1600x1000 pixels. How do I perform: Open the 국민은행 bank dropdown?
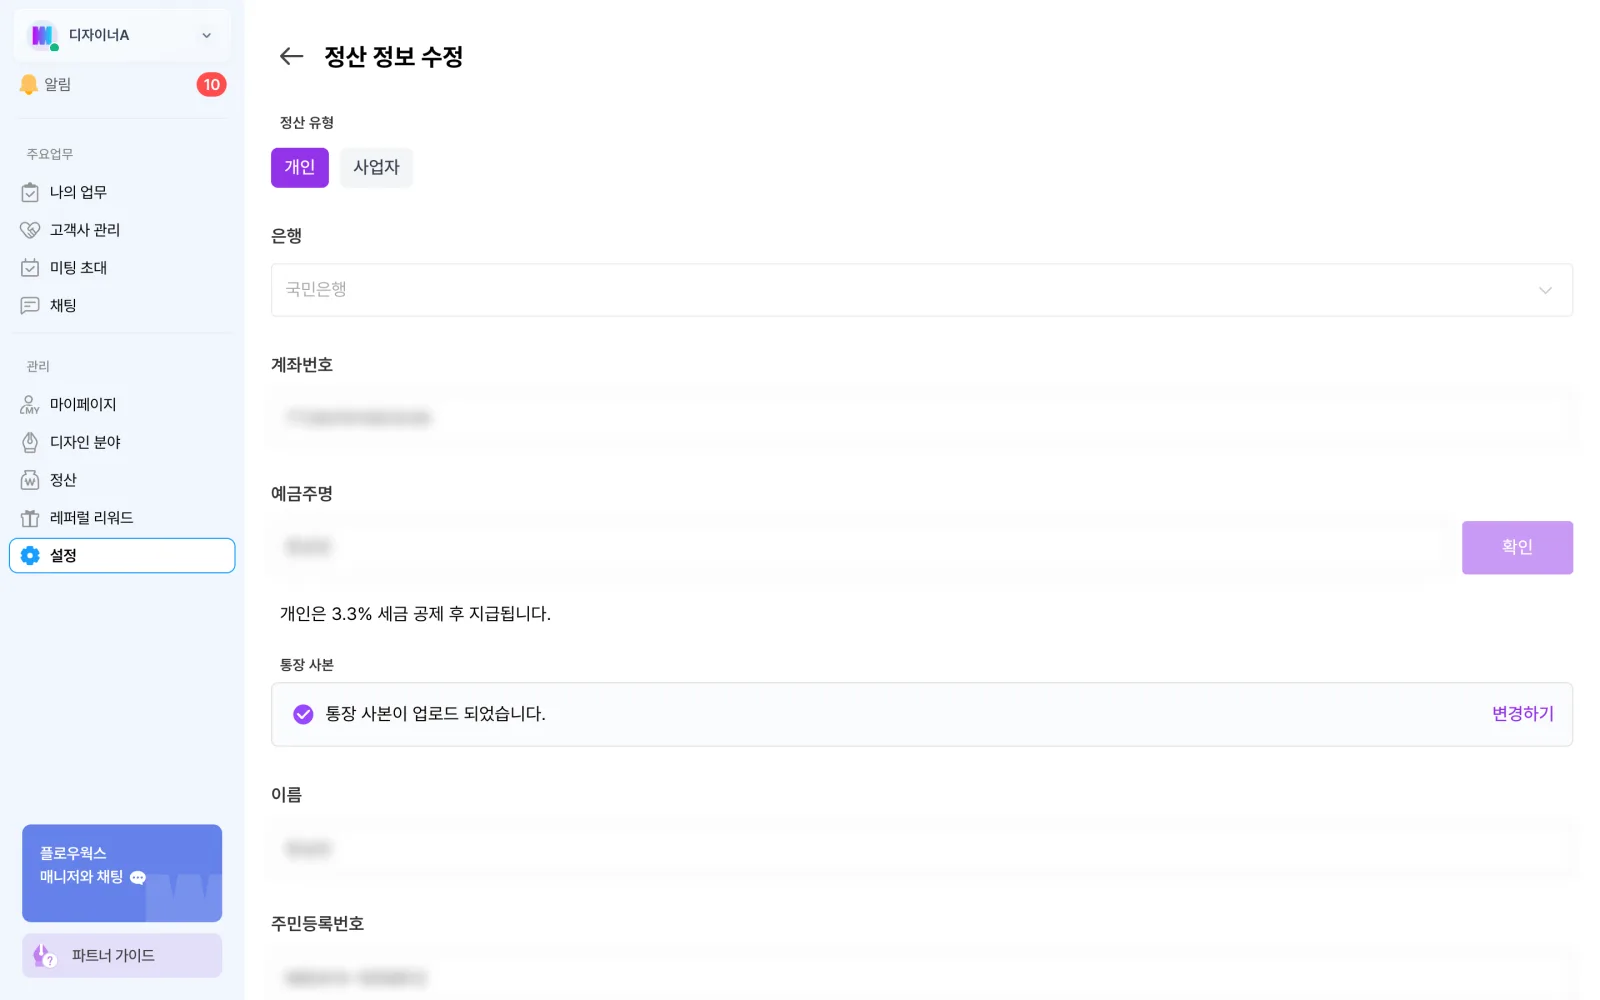click(922, 290)
